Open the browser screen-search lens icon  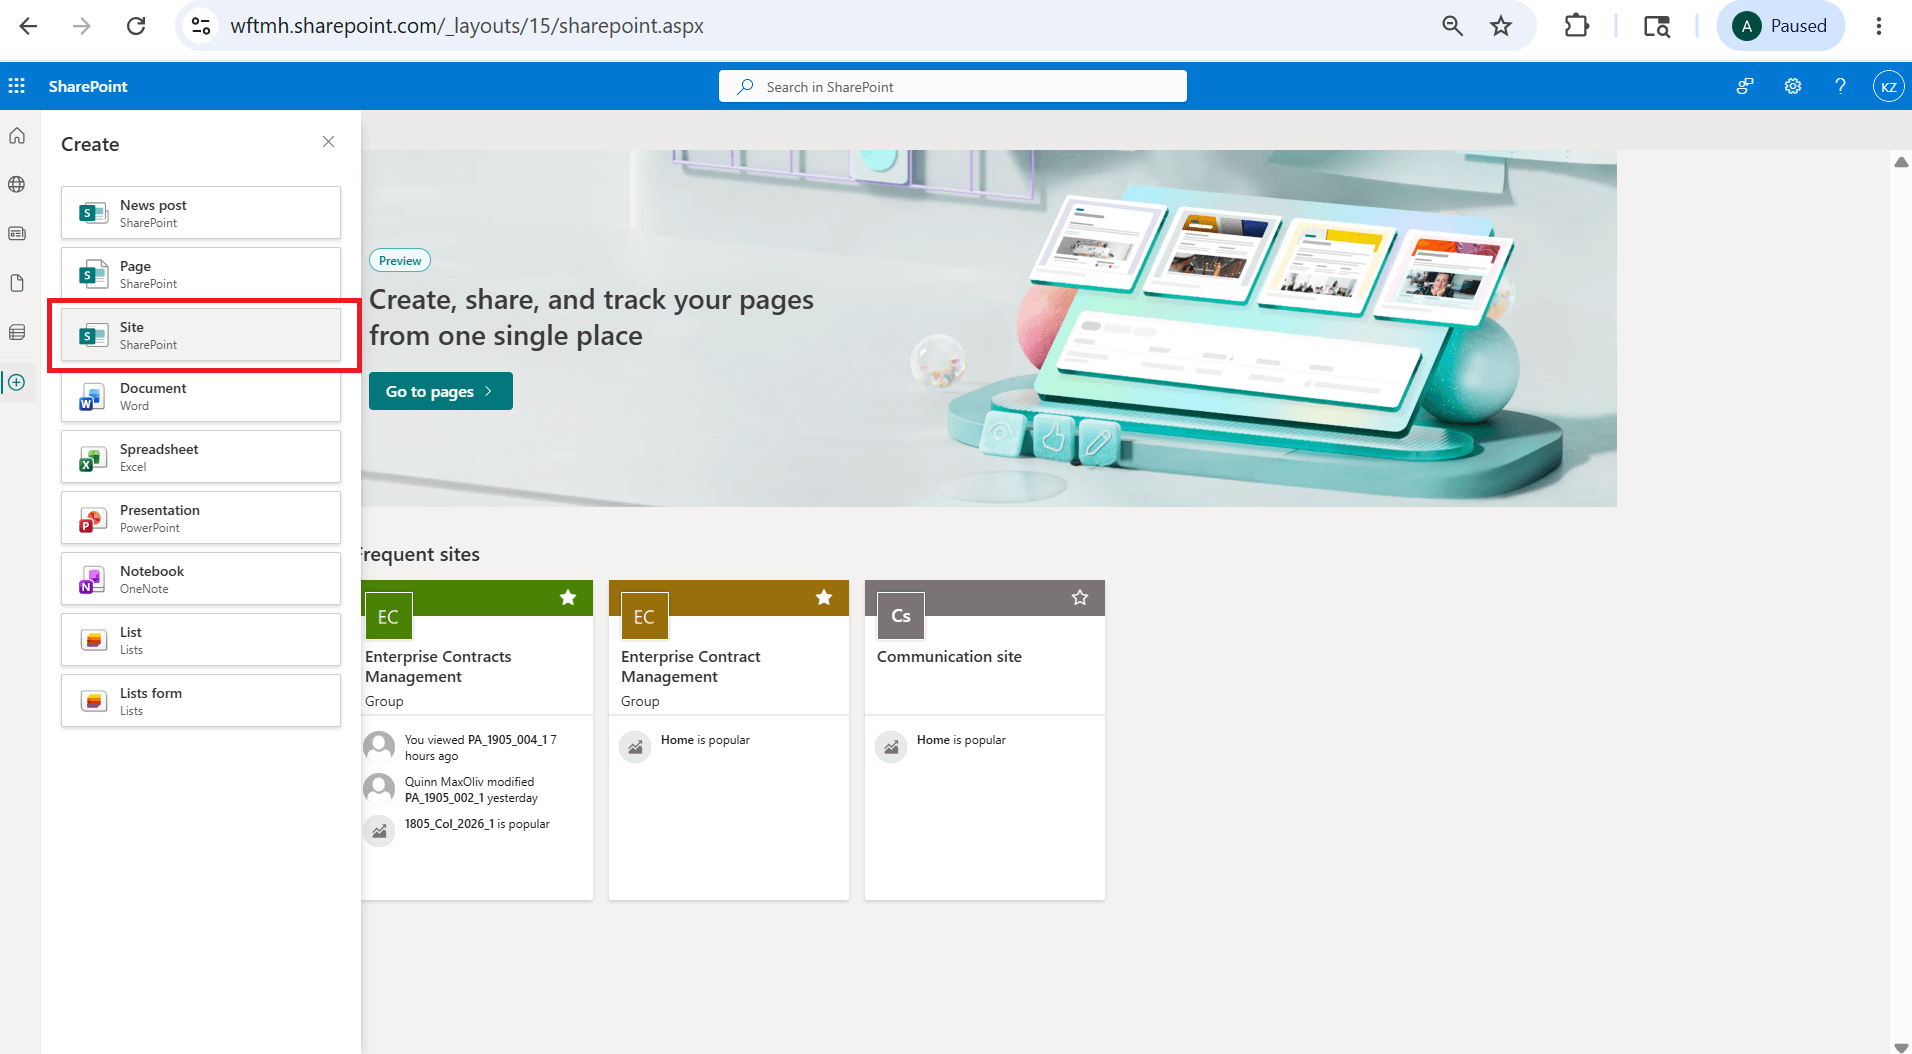pyautogui.click(x=1657, y=26)
